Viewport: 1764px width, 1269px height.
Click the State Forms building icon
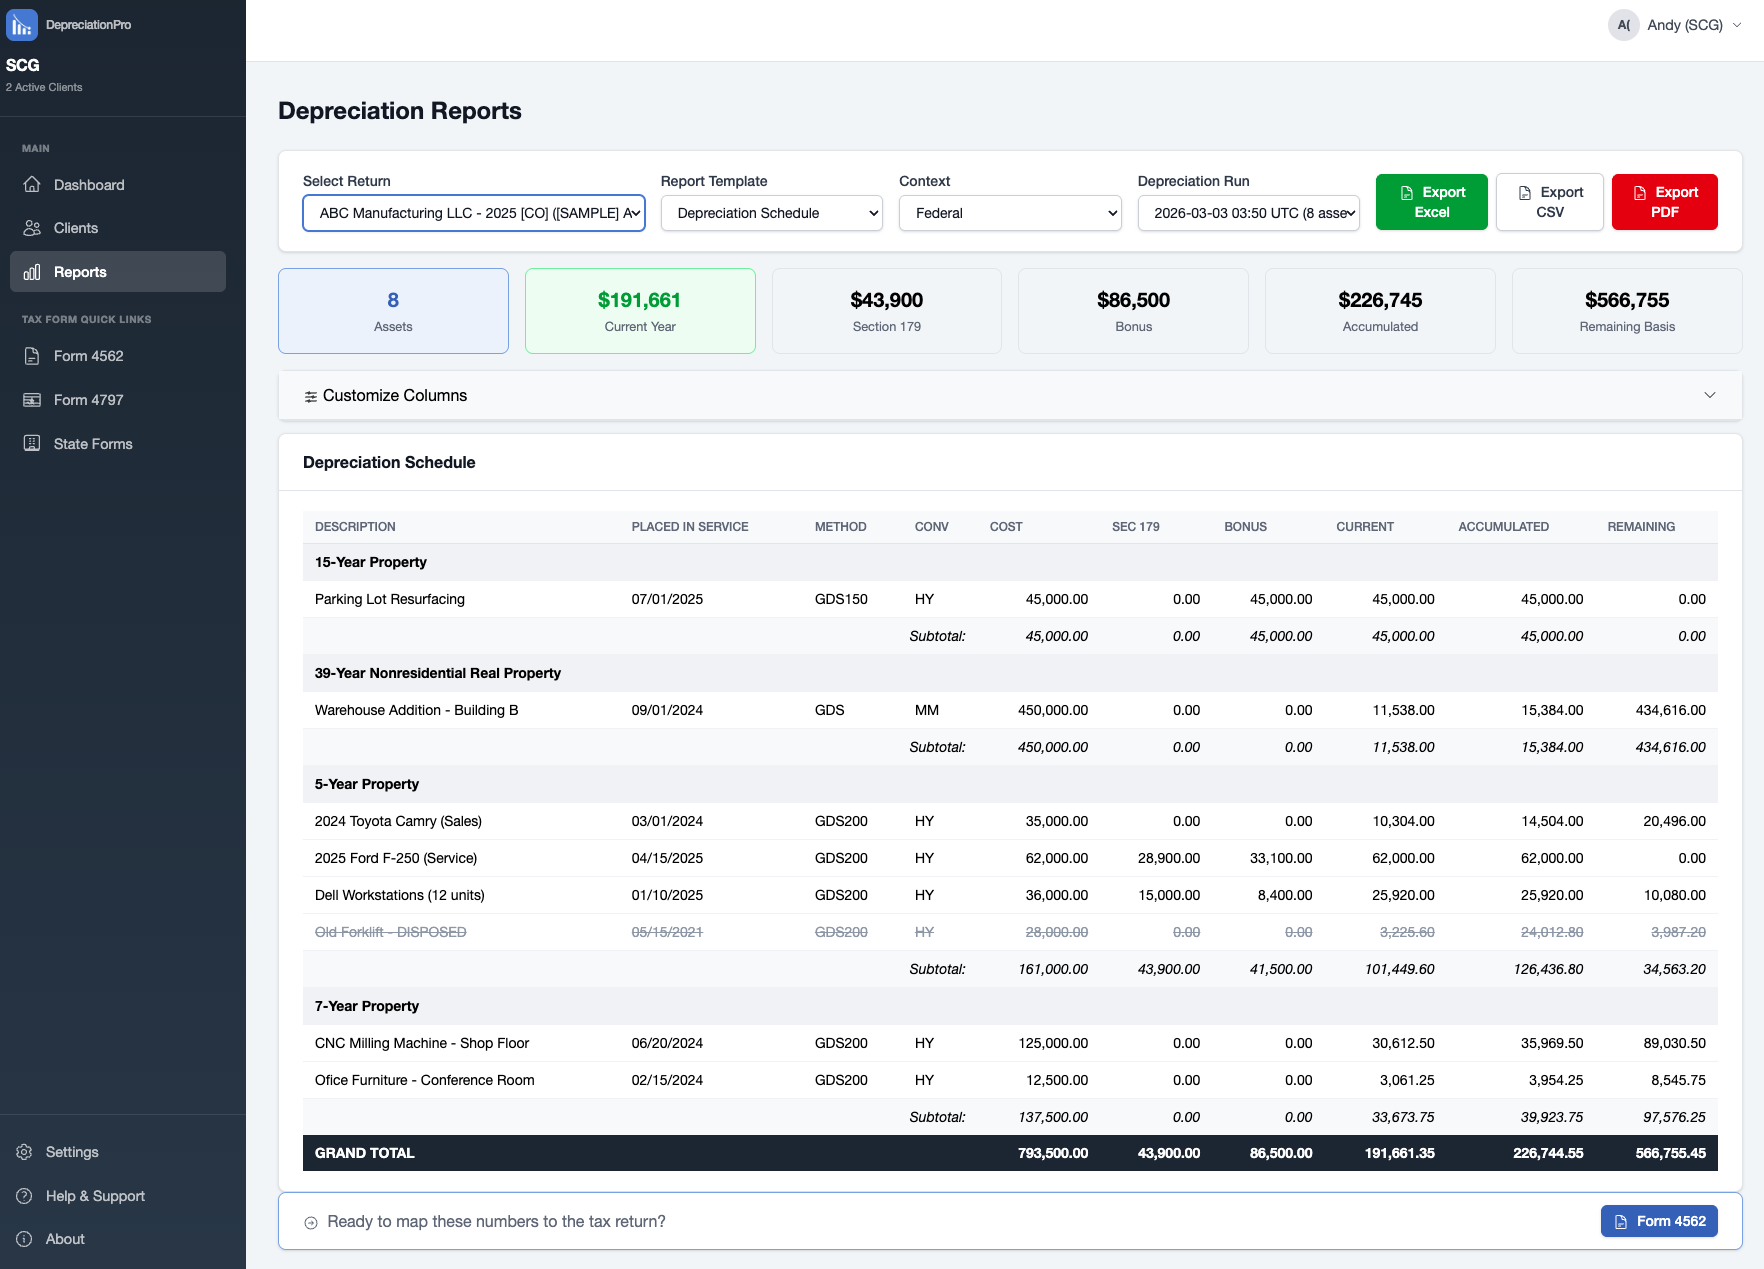[32, 444]
